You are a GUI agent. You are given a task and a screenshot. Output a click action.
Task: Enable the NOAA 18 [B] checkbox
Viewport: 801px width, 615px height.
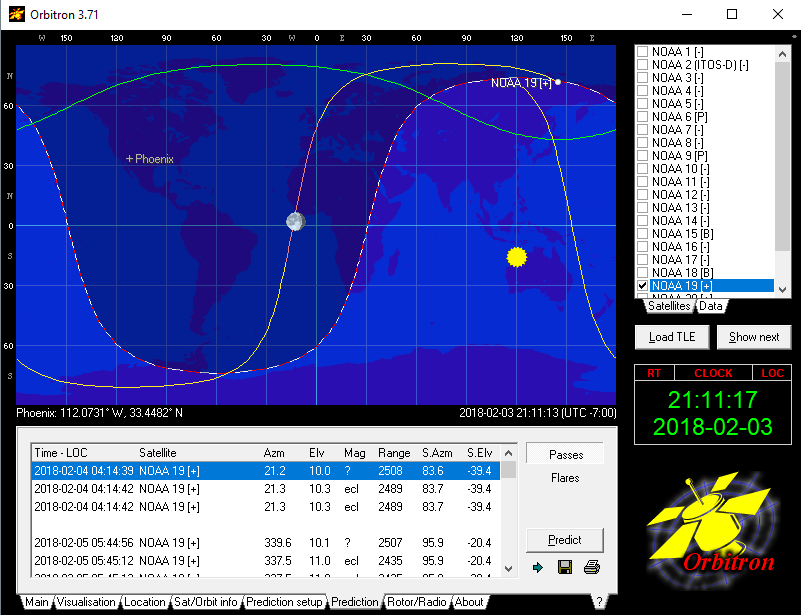click(643, 272)
